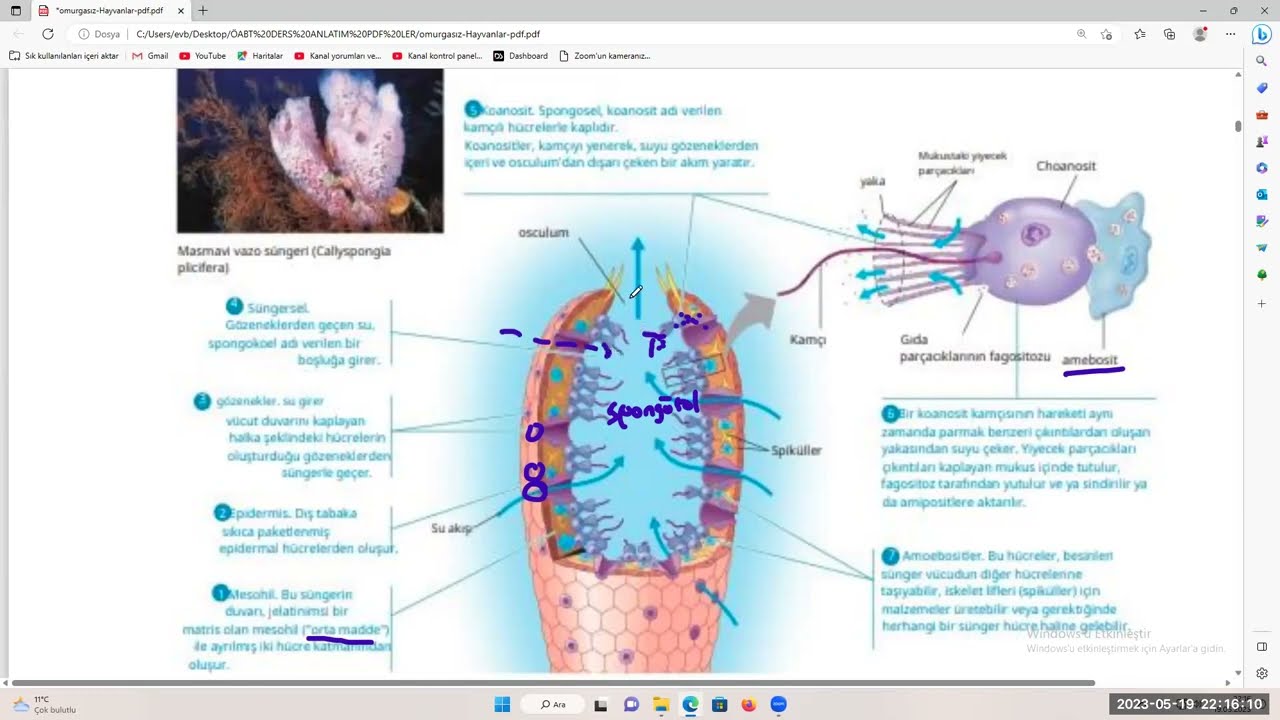This screenshot has height=720, width=1280.
Task: Open sidebar settings gear
Action: pyautogui.click(x=1262, y=673)
